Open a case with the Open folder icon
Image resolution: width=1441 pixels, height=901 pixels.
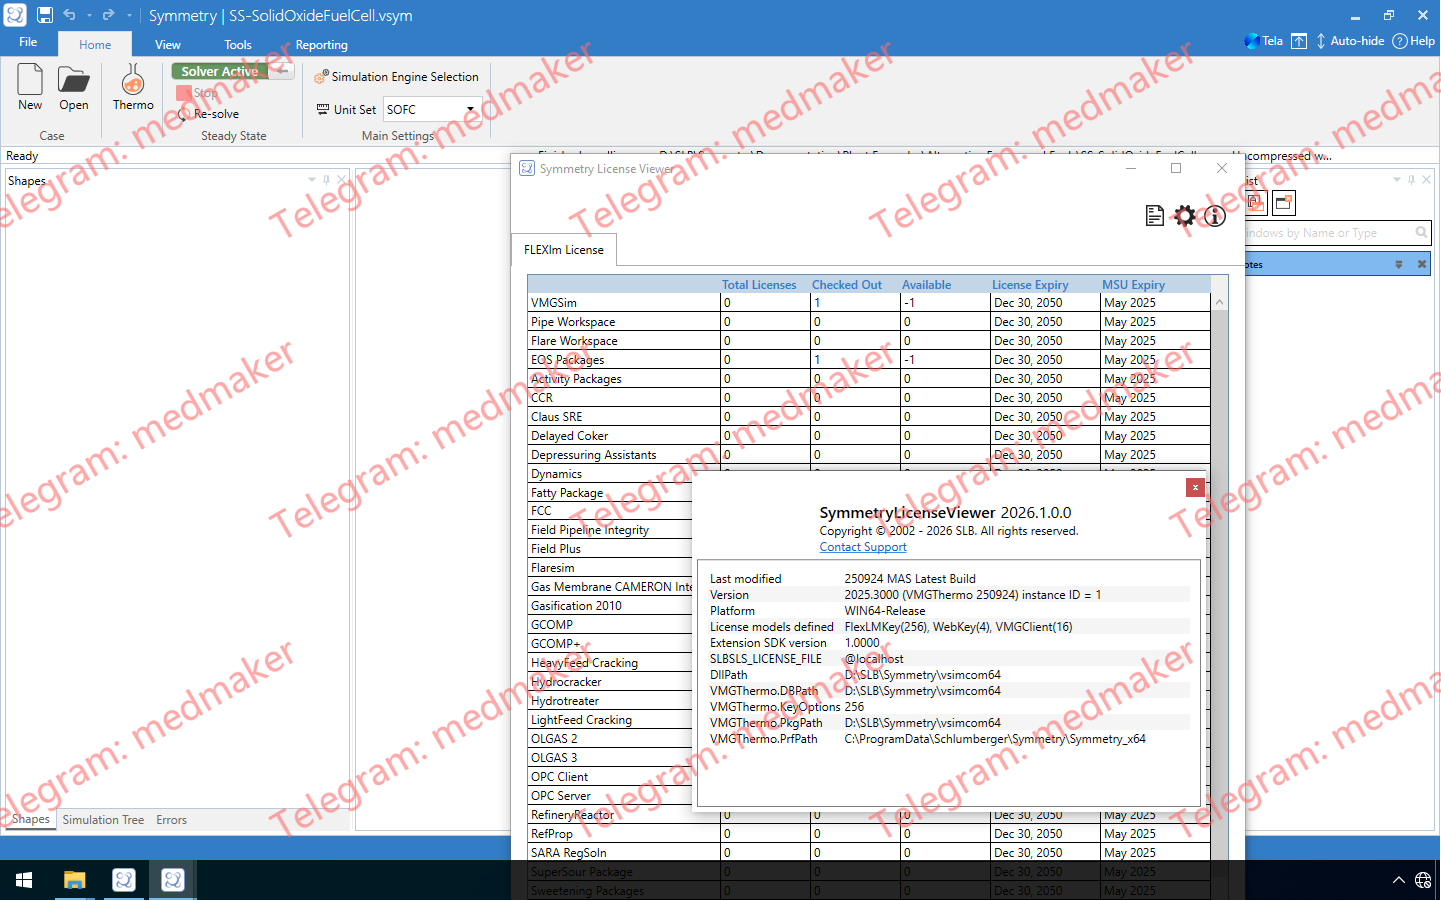73,86
